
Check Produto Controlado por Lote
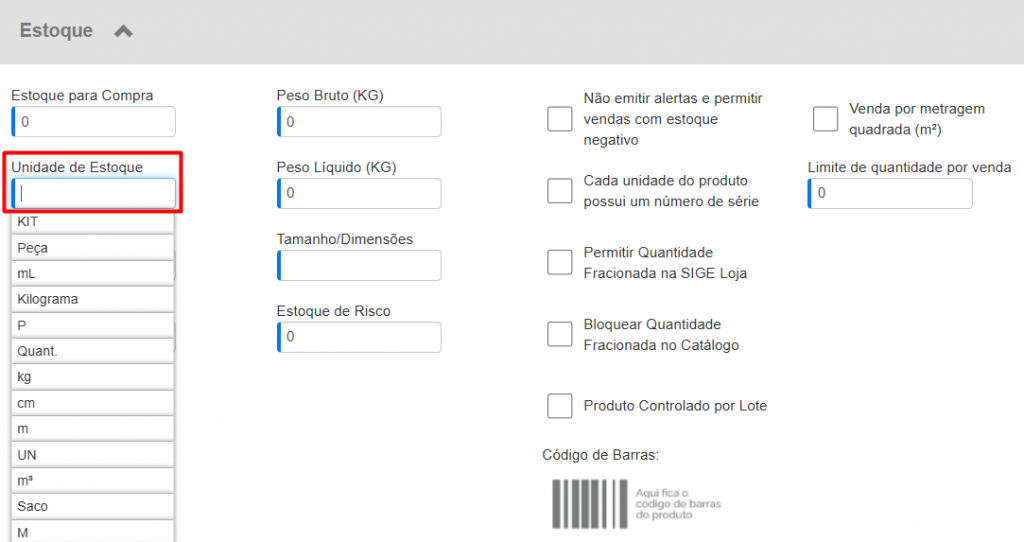click(x=560, y=406)
